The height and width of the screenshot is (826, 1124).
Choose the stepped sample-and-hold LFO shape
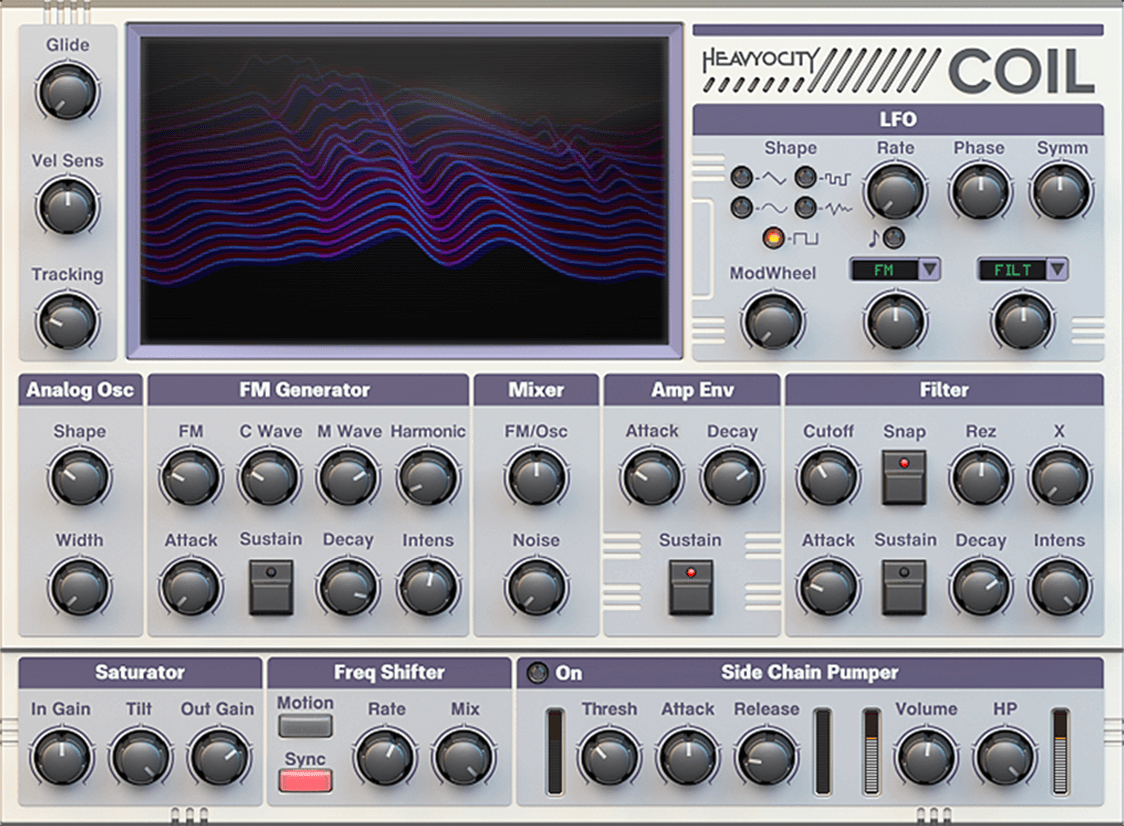(x=806, y=178)
